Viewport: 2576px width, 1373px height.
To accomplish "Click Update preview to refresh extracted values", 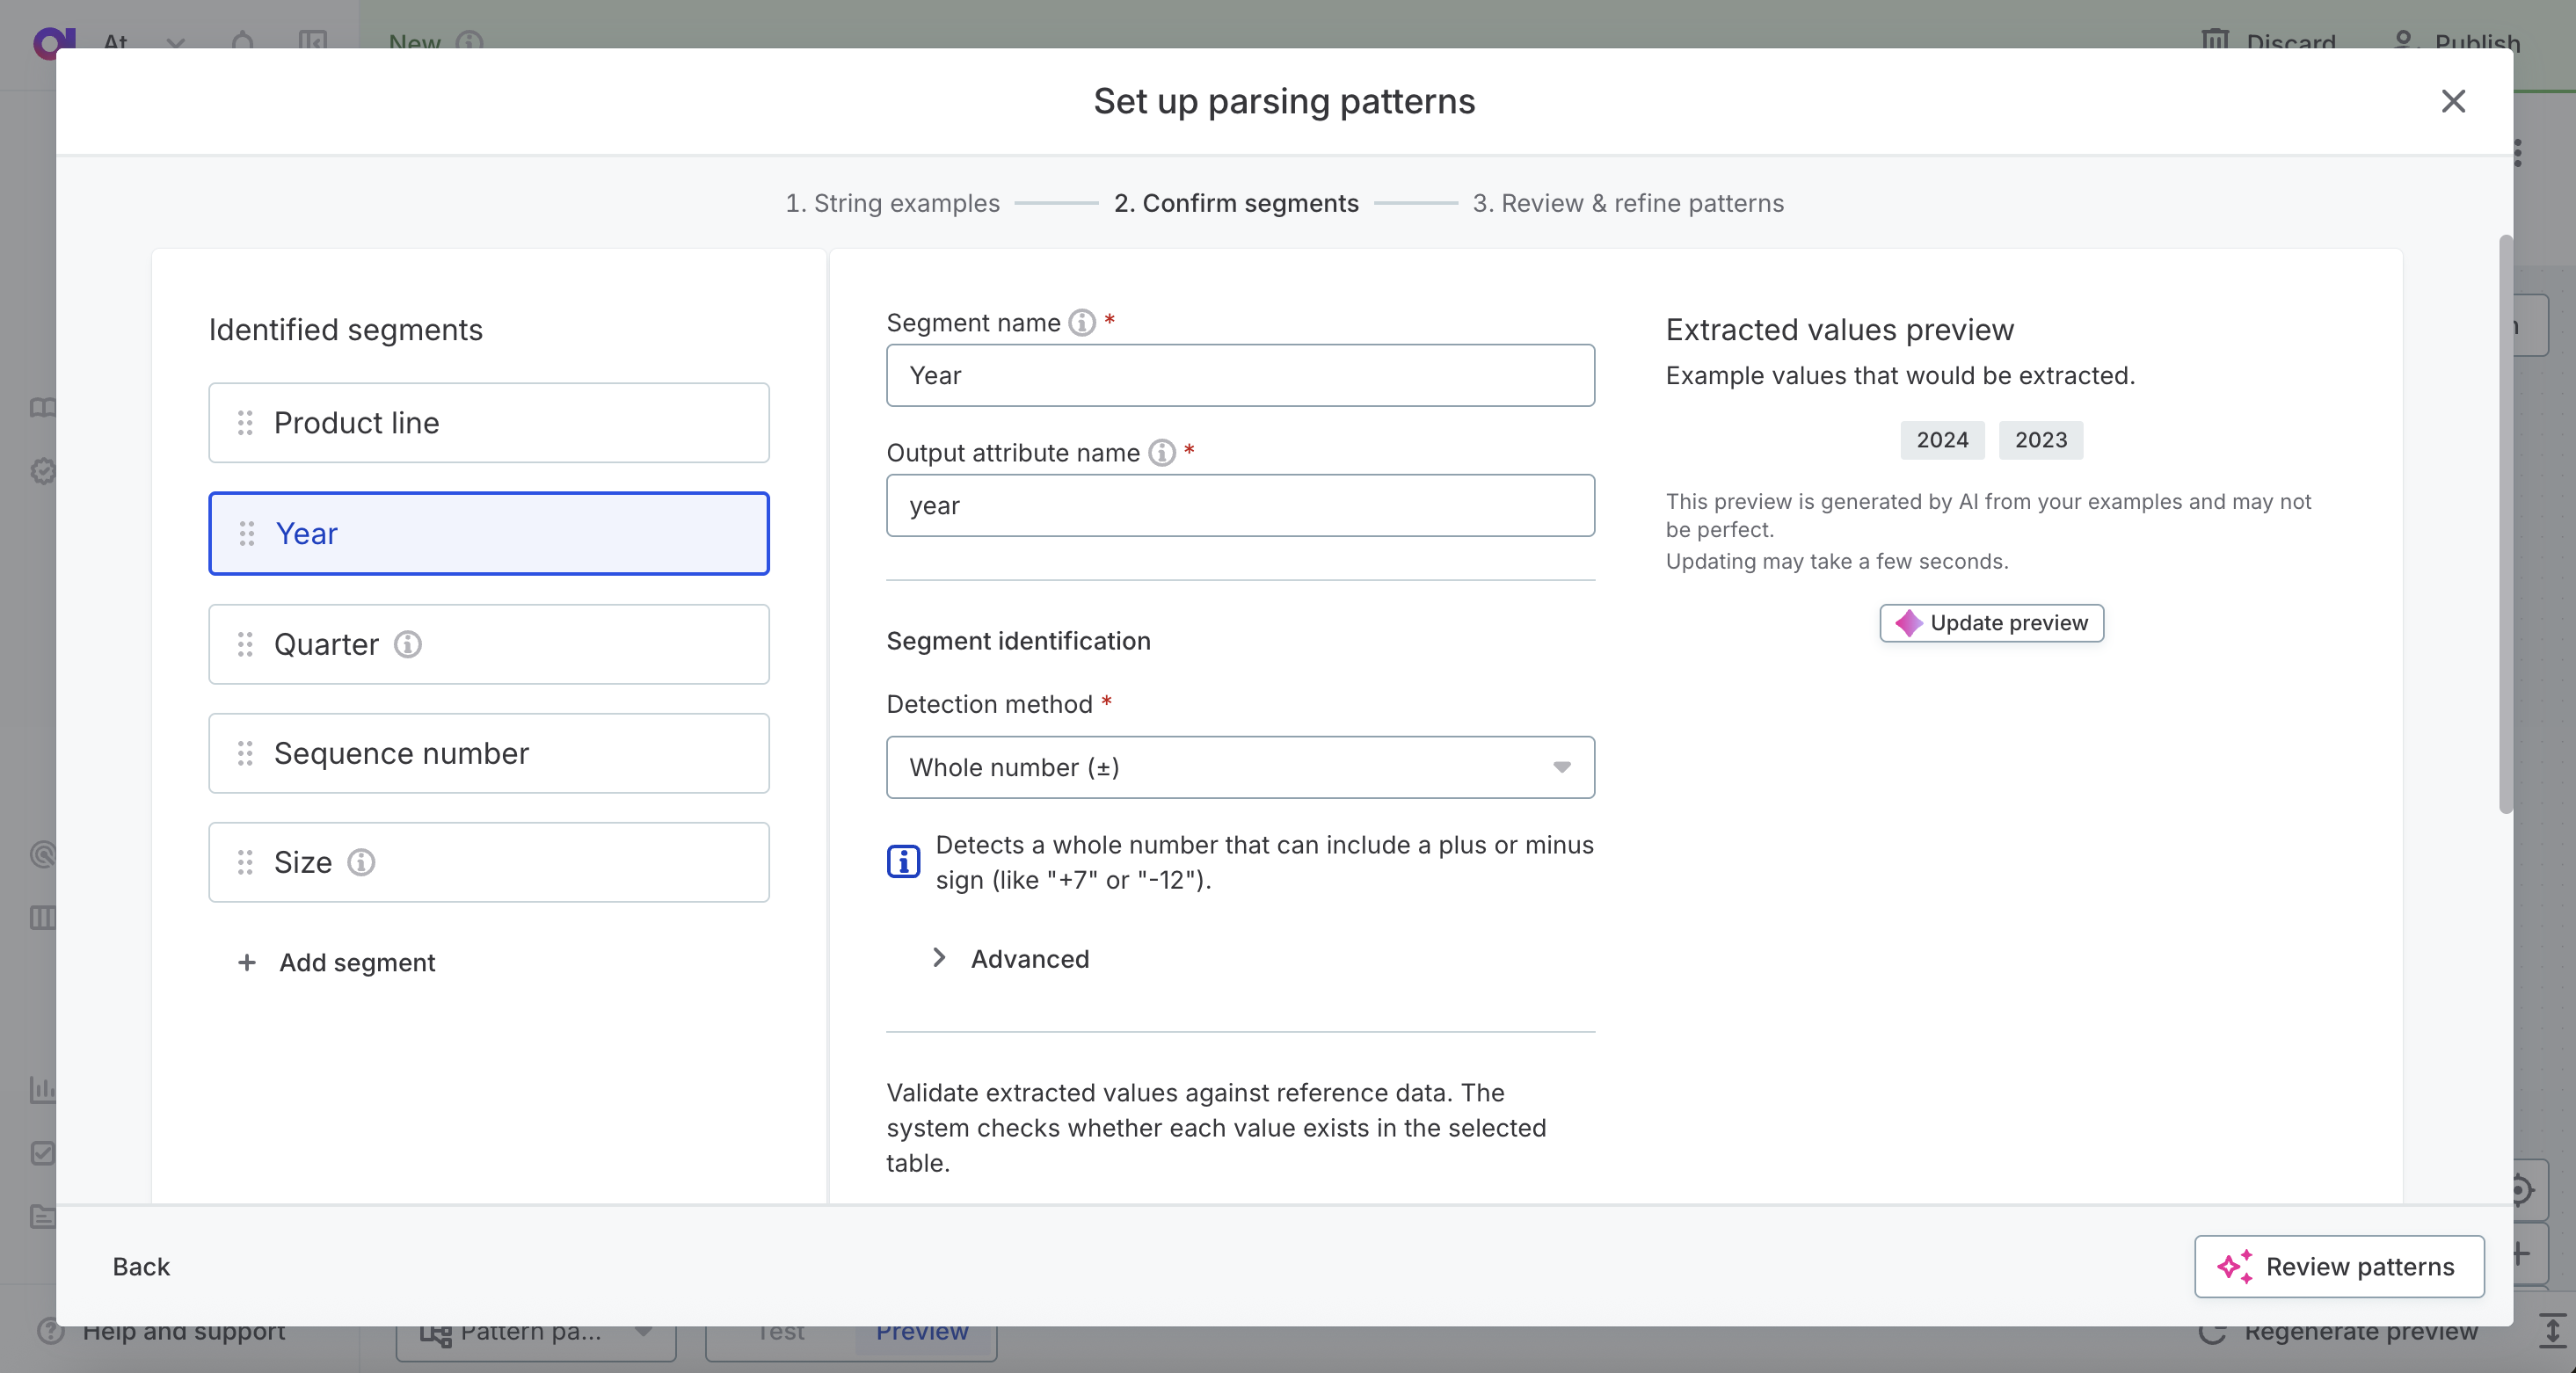I will [1990, 623].
